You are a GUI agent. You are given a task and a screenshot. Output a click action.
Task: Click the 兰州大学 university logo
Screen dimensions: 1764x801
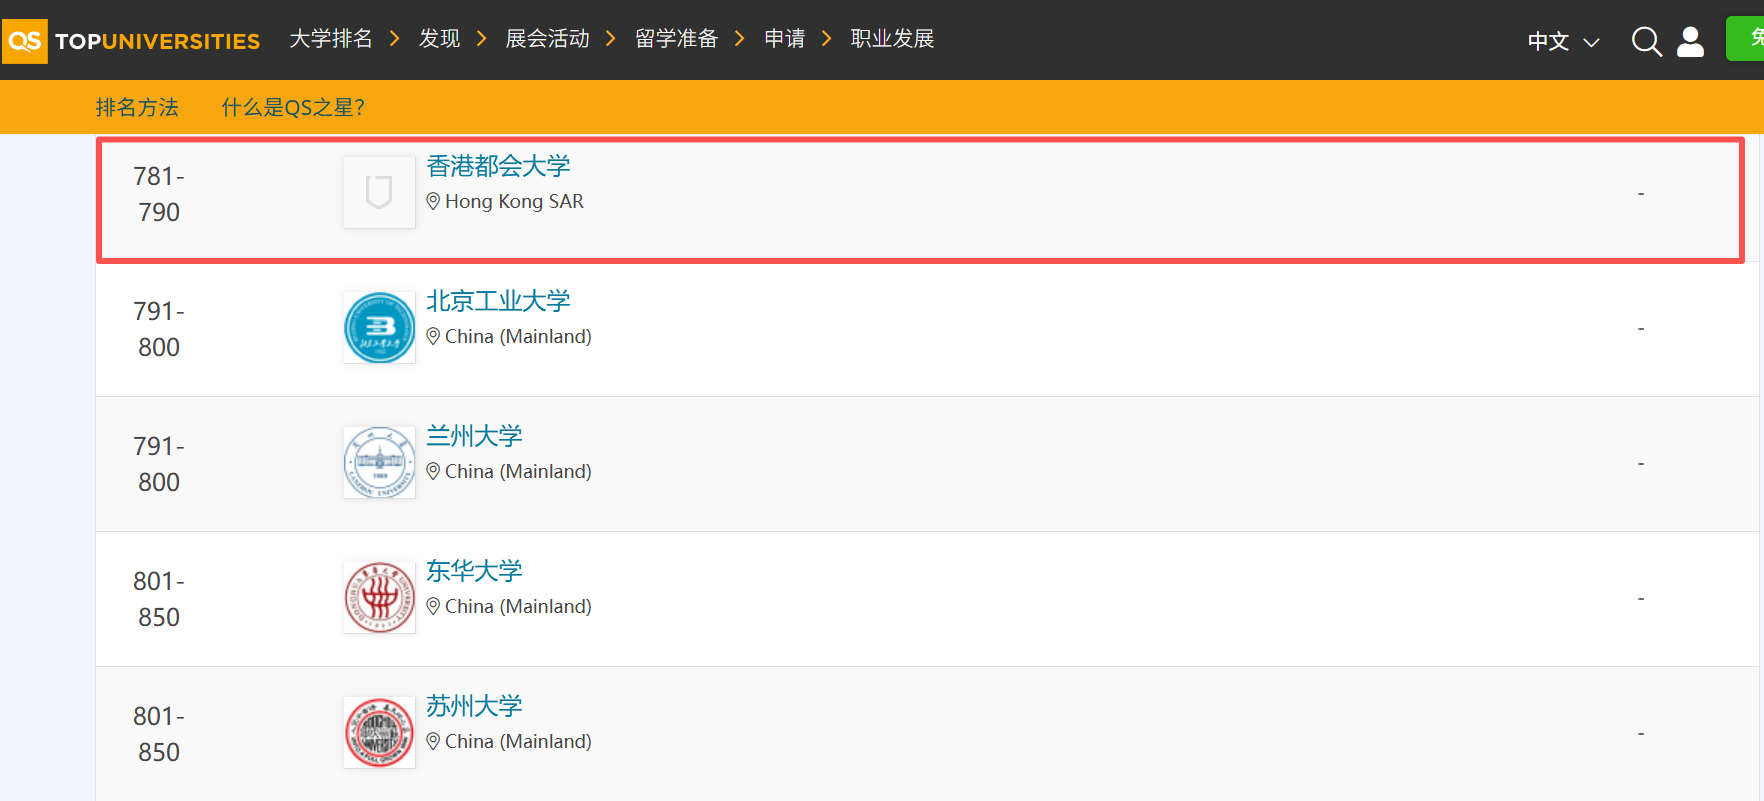tap(379, 462)
